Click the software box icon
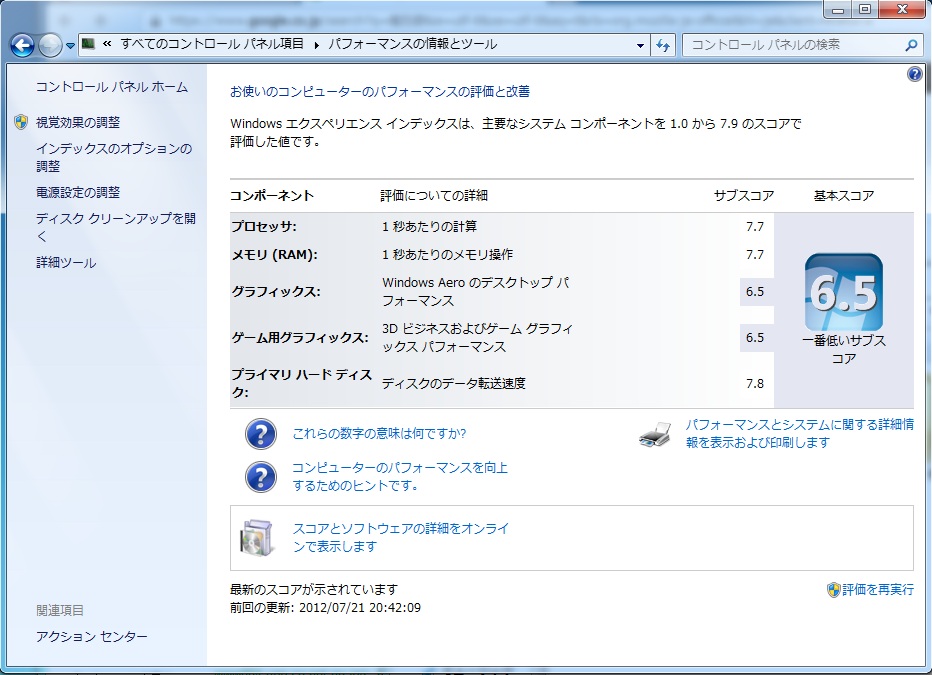 [x=257, y=538]
